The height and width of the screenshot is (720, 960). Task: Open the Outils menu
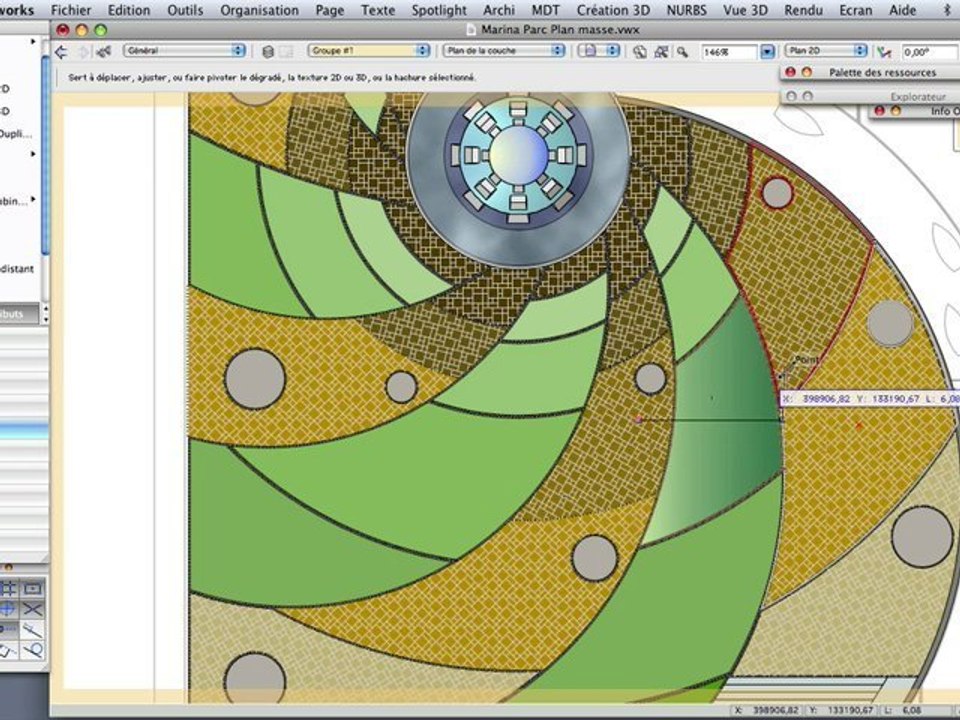(185, 10)
